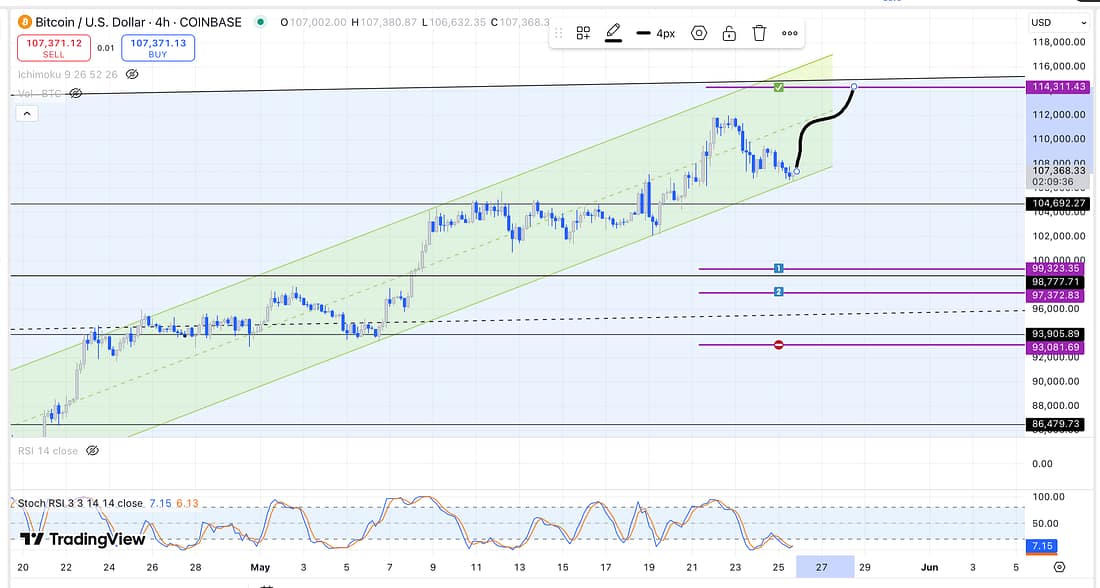Image resolution: width=1100 pixels, height=588 pixels.
Task: Click the BUY 107,371.13 button
Action: point(158,48)
